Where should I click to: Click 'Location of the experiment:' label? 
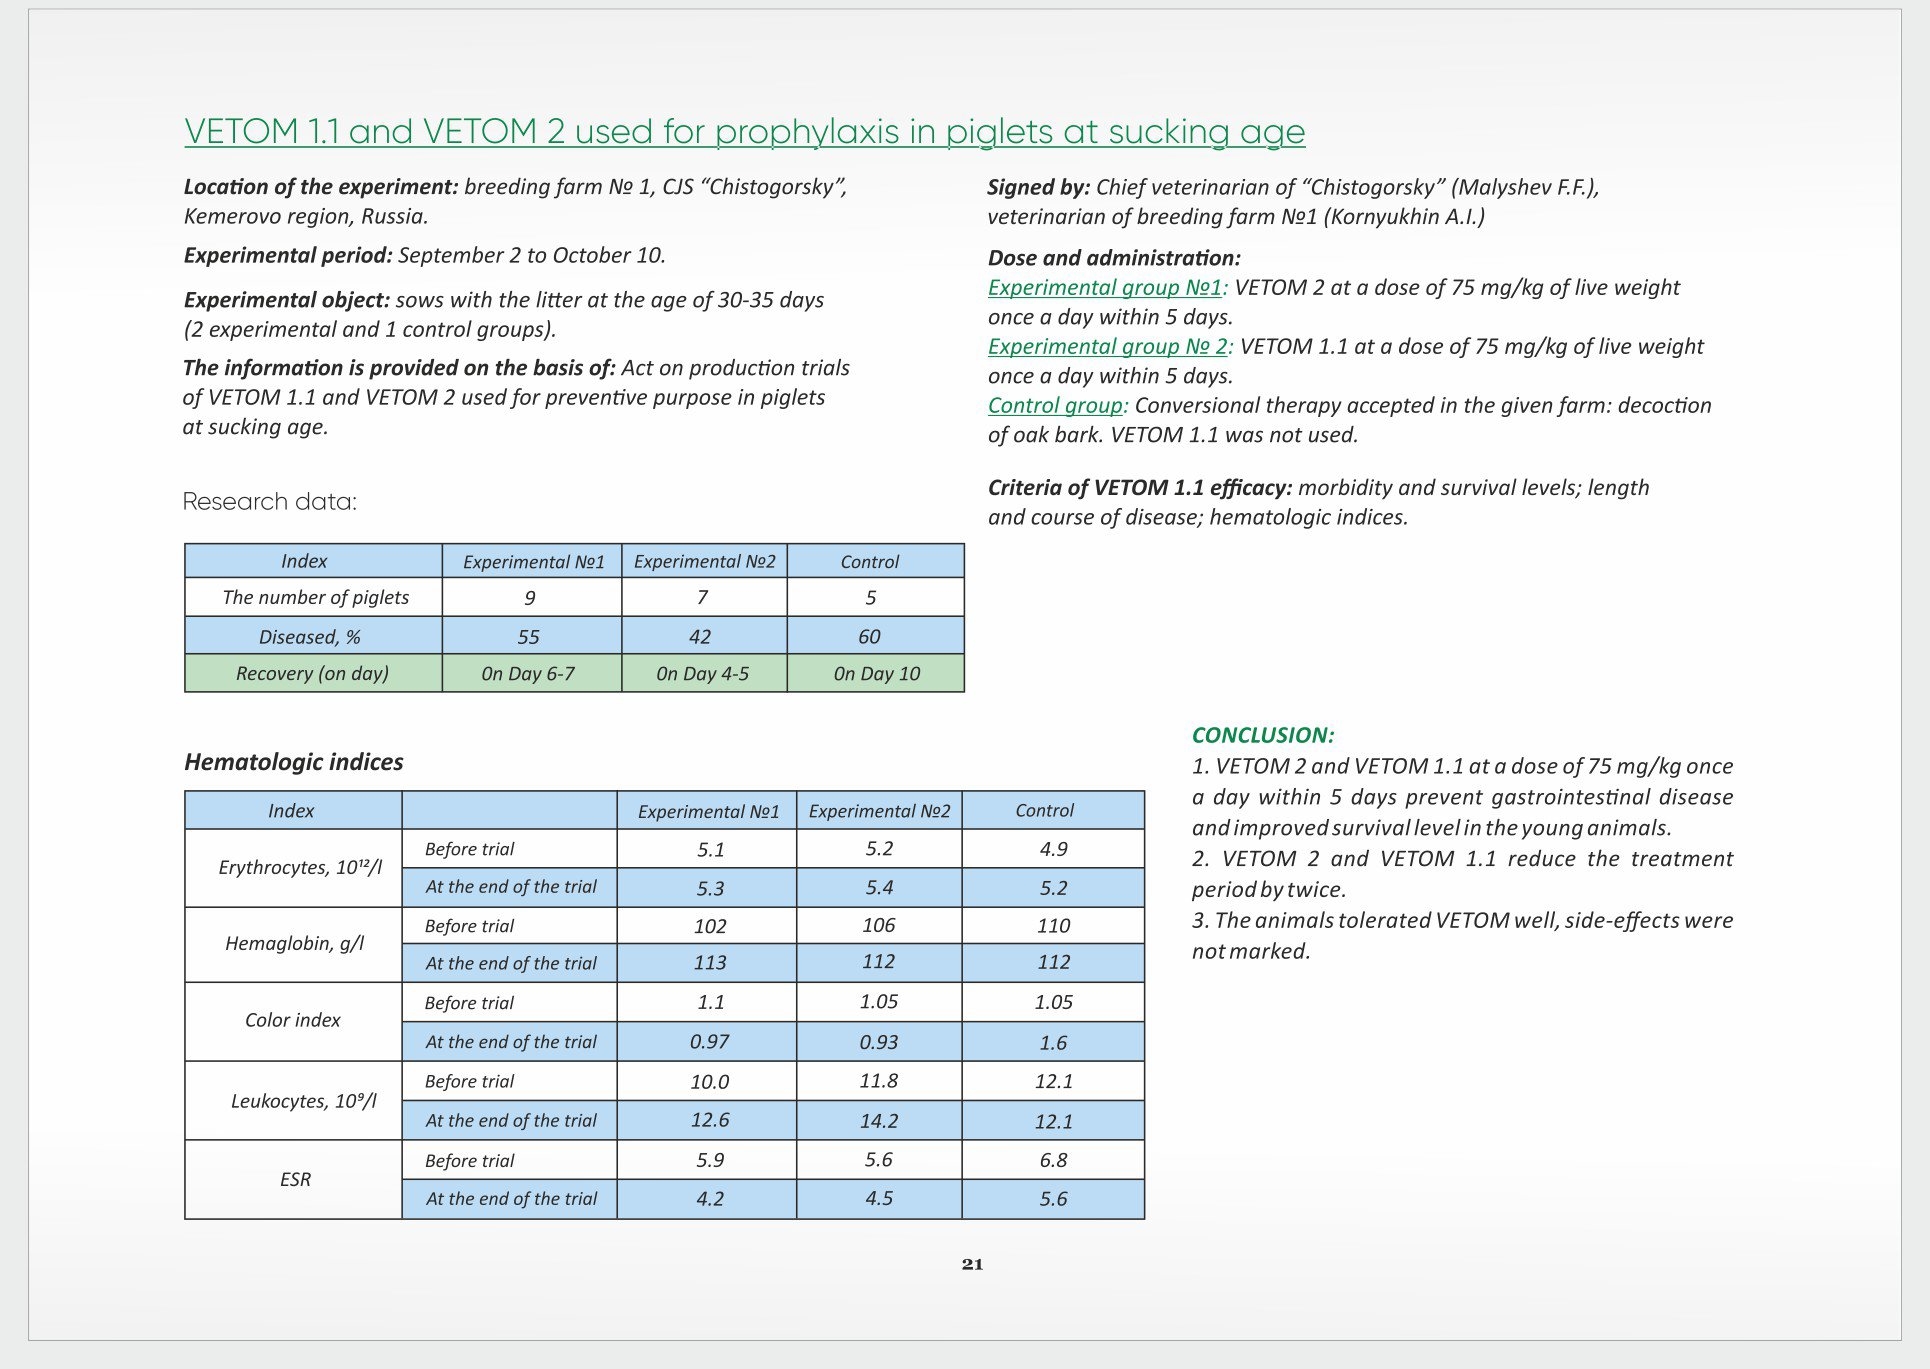tap(321, 187)
